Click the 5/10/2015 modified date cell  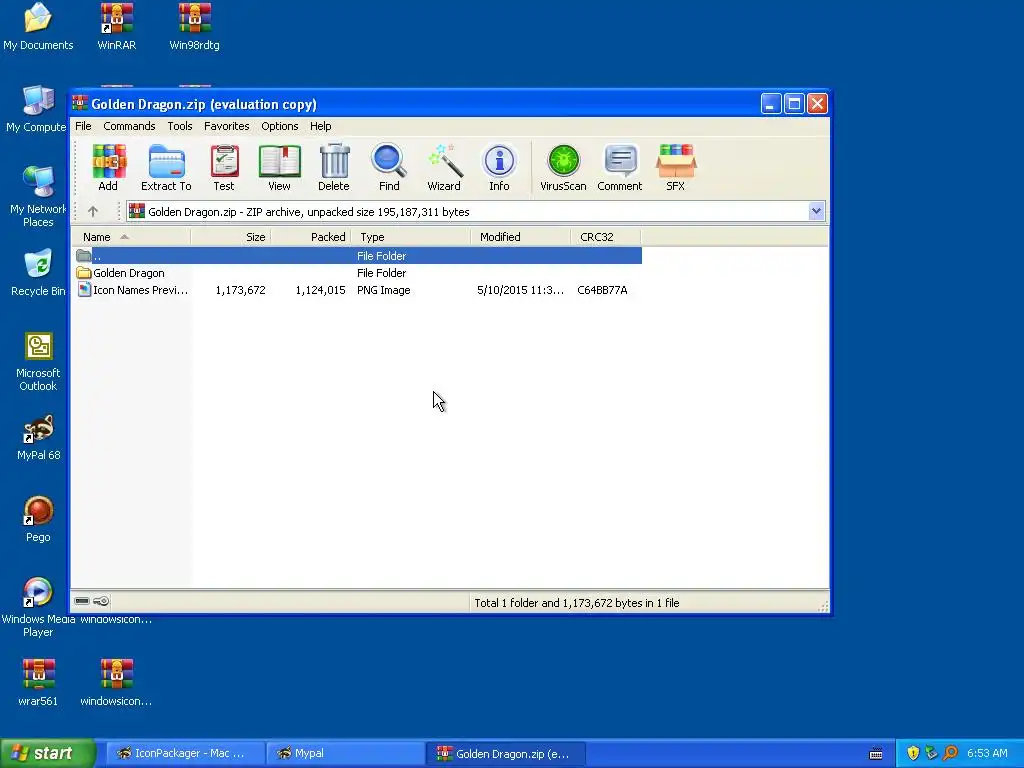click(x=520, y=290)
